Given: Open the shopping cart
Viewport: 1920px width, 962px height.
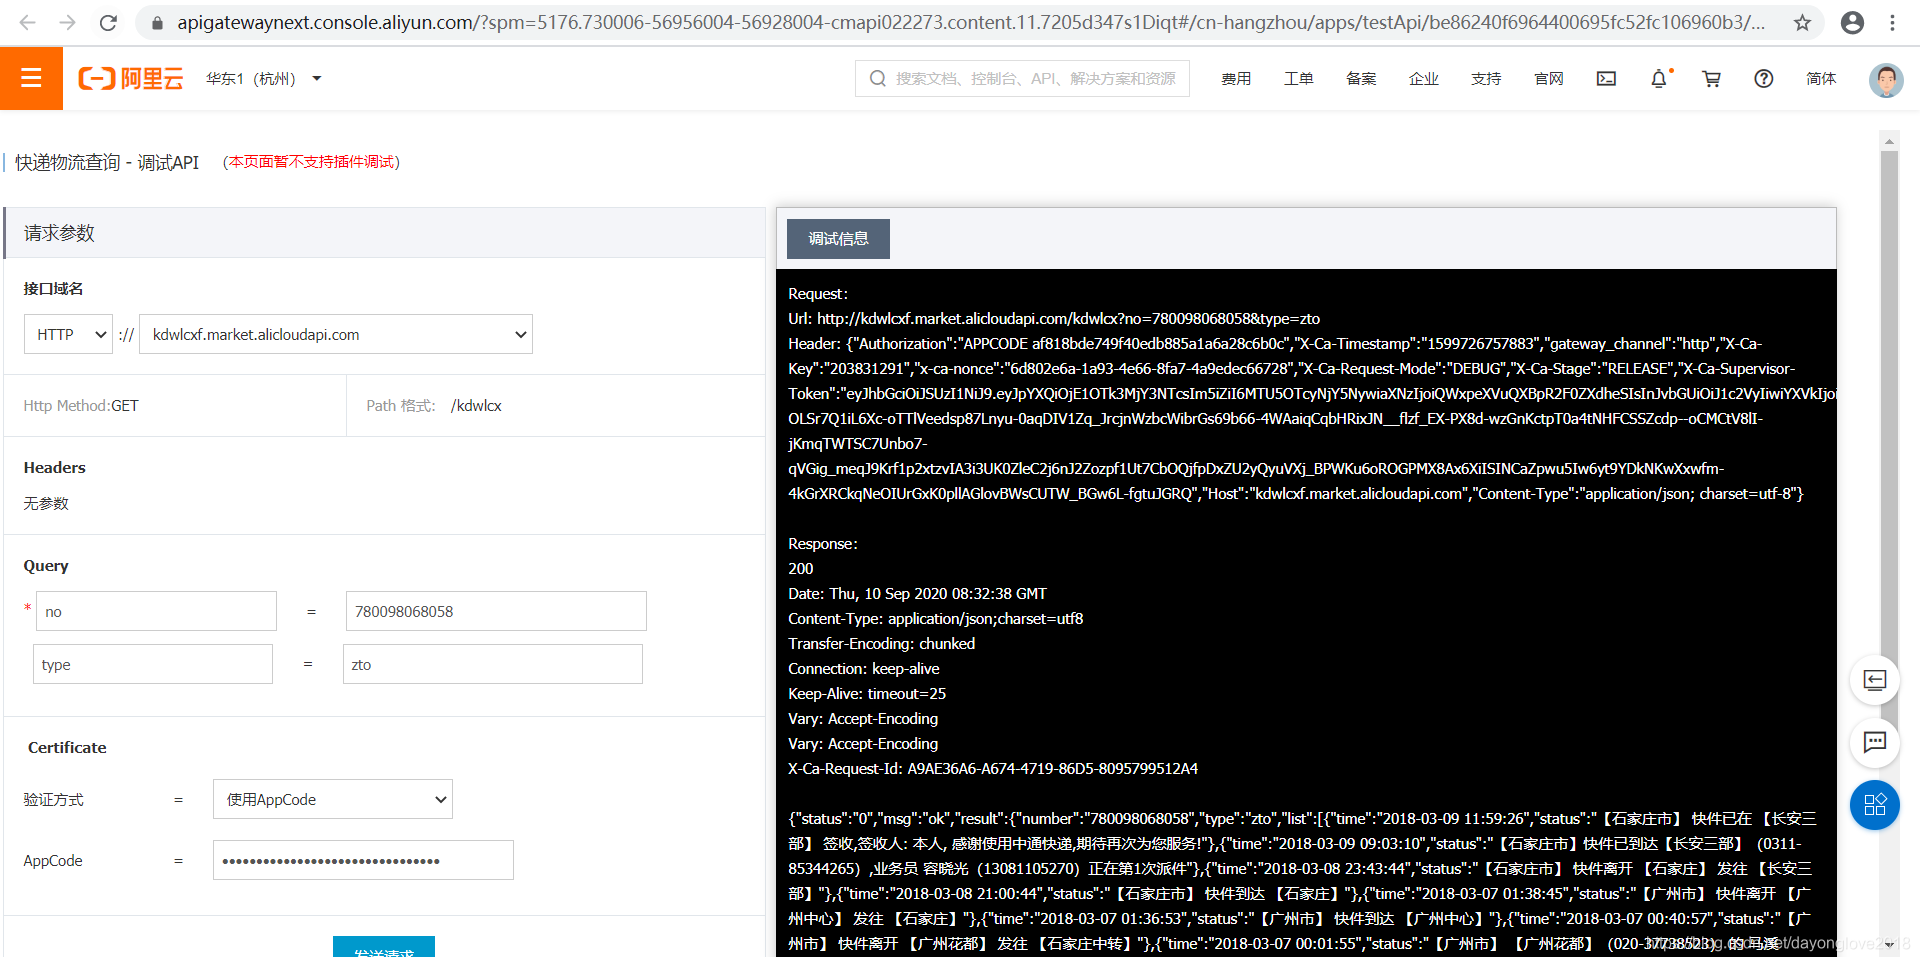Looking at the screenshot, I should click(1711, 78).
